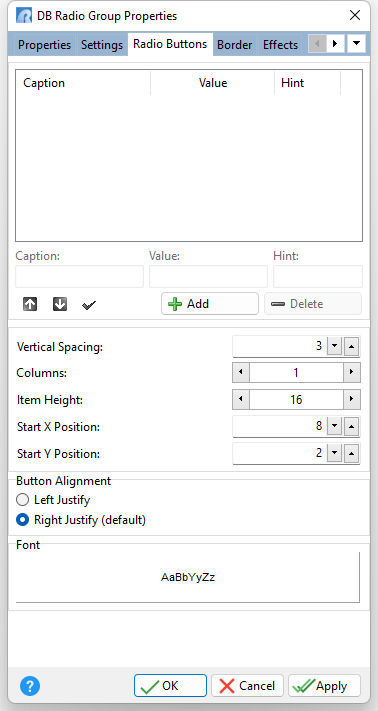The width and height of the screenshot is (378, 711).
Task: Select the Right Justify (default) option
Action: [x=81, y=520]
